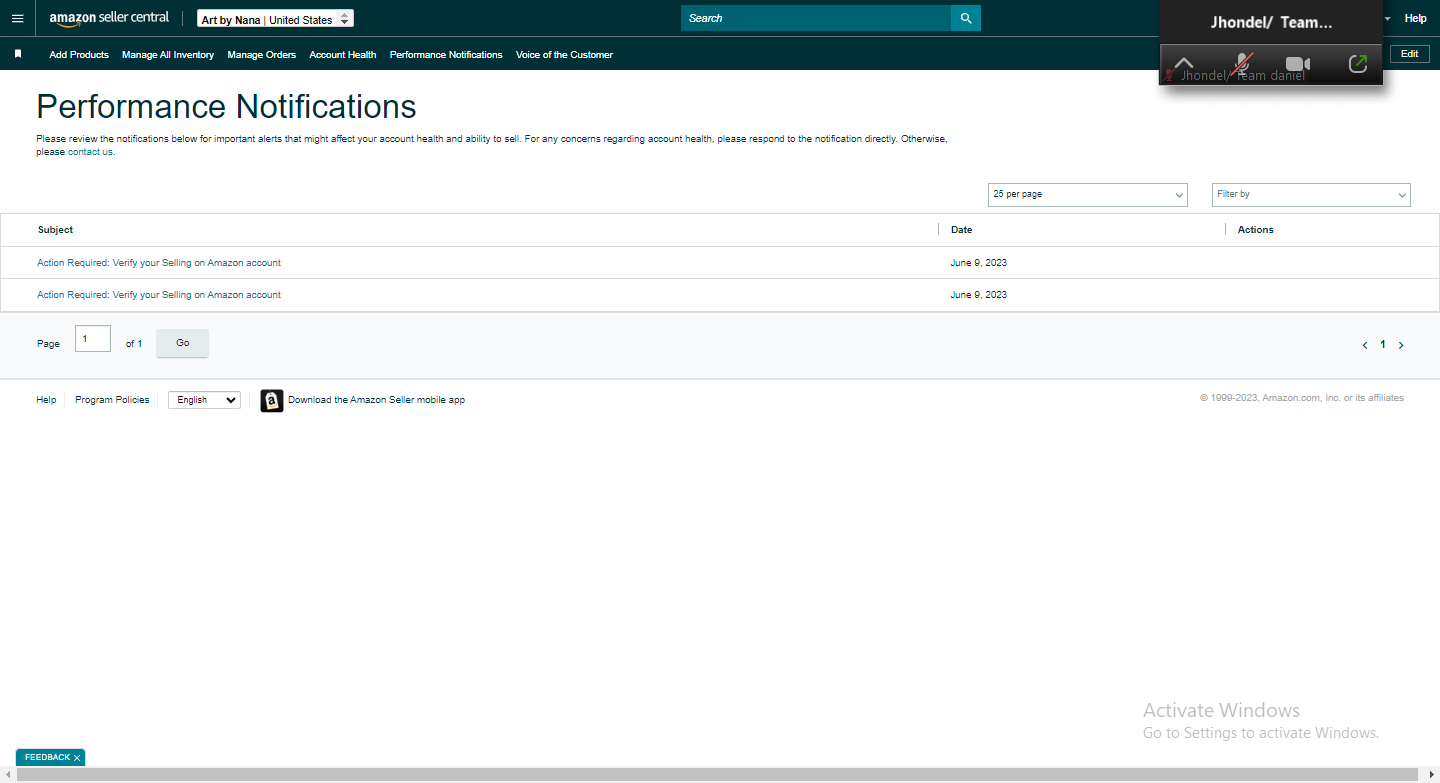Click current page number 1 in pager
This screenshot has width=1440, height=783.
[1383, 345]
